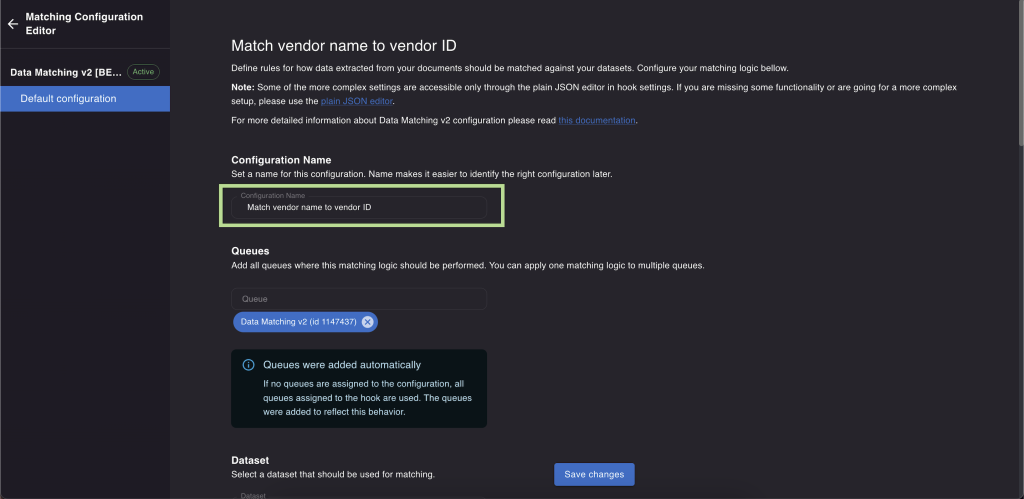This screenshot has height=499, width=1024.
Task: Click the vertical scrollbar on the right edge
Action: point(1020,72)
